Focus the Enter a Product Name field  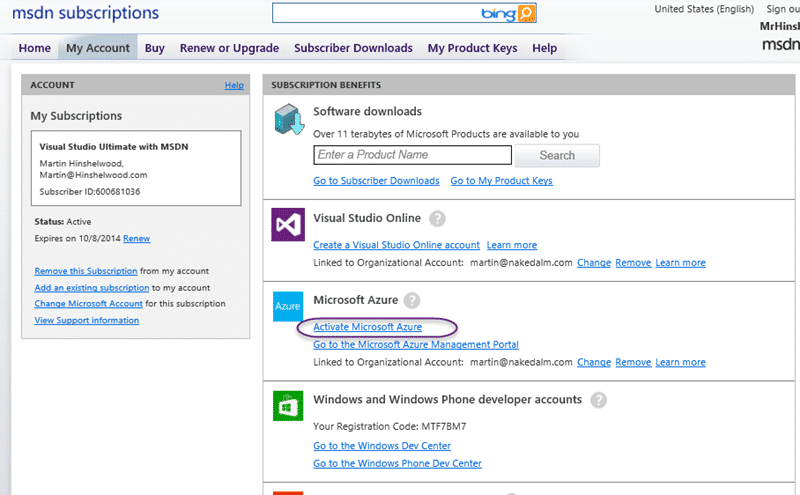click(x=412, y=155)
